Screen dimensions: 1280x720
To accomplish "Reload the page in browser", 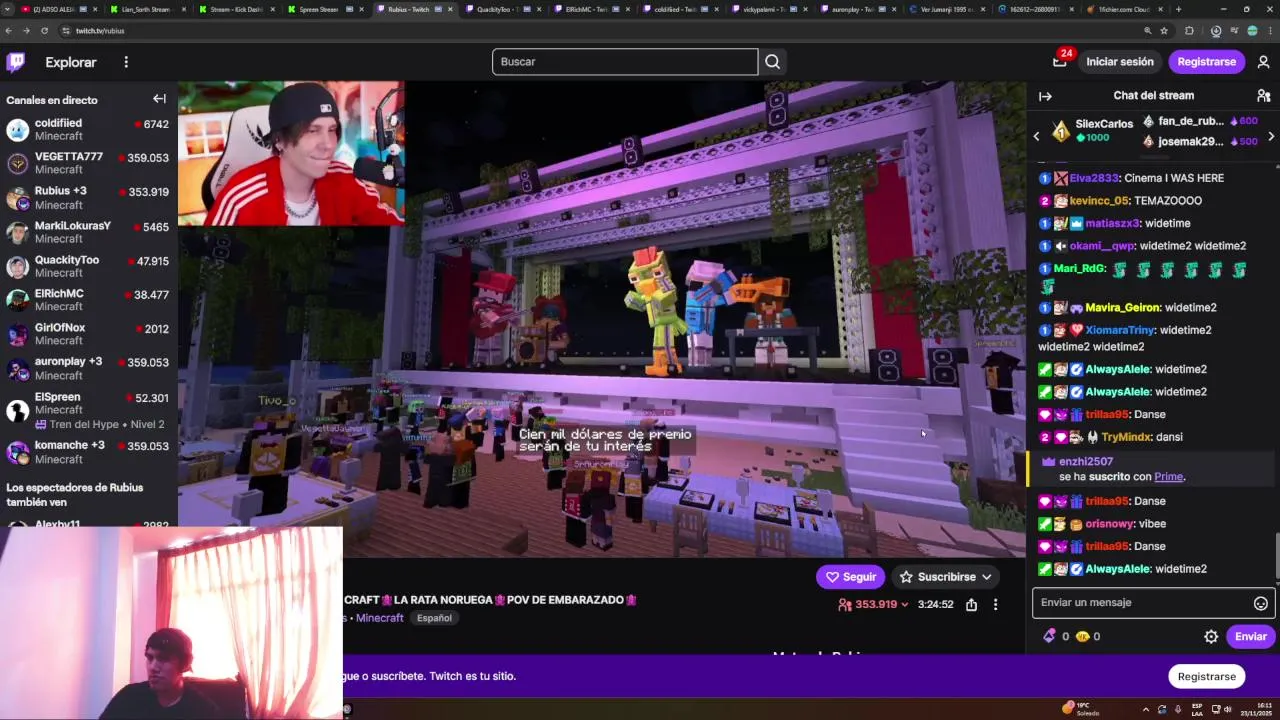I will 45,31.
